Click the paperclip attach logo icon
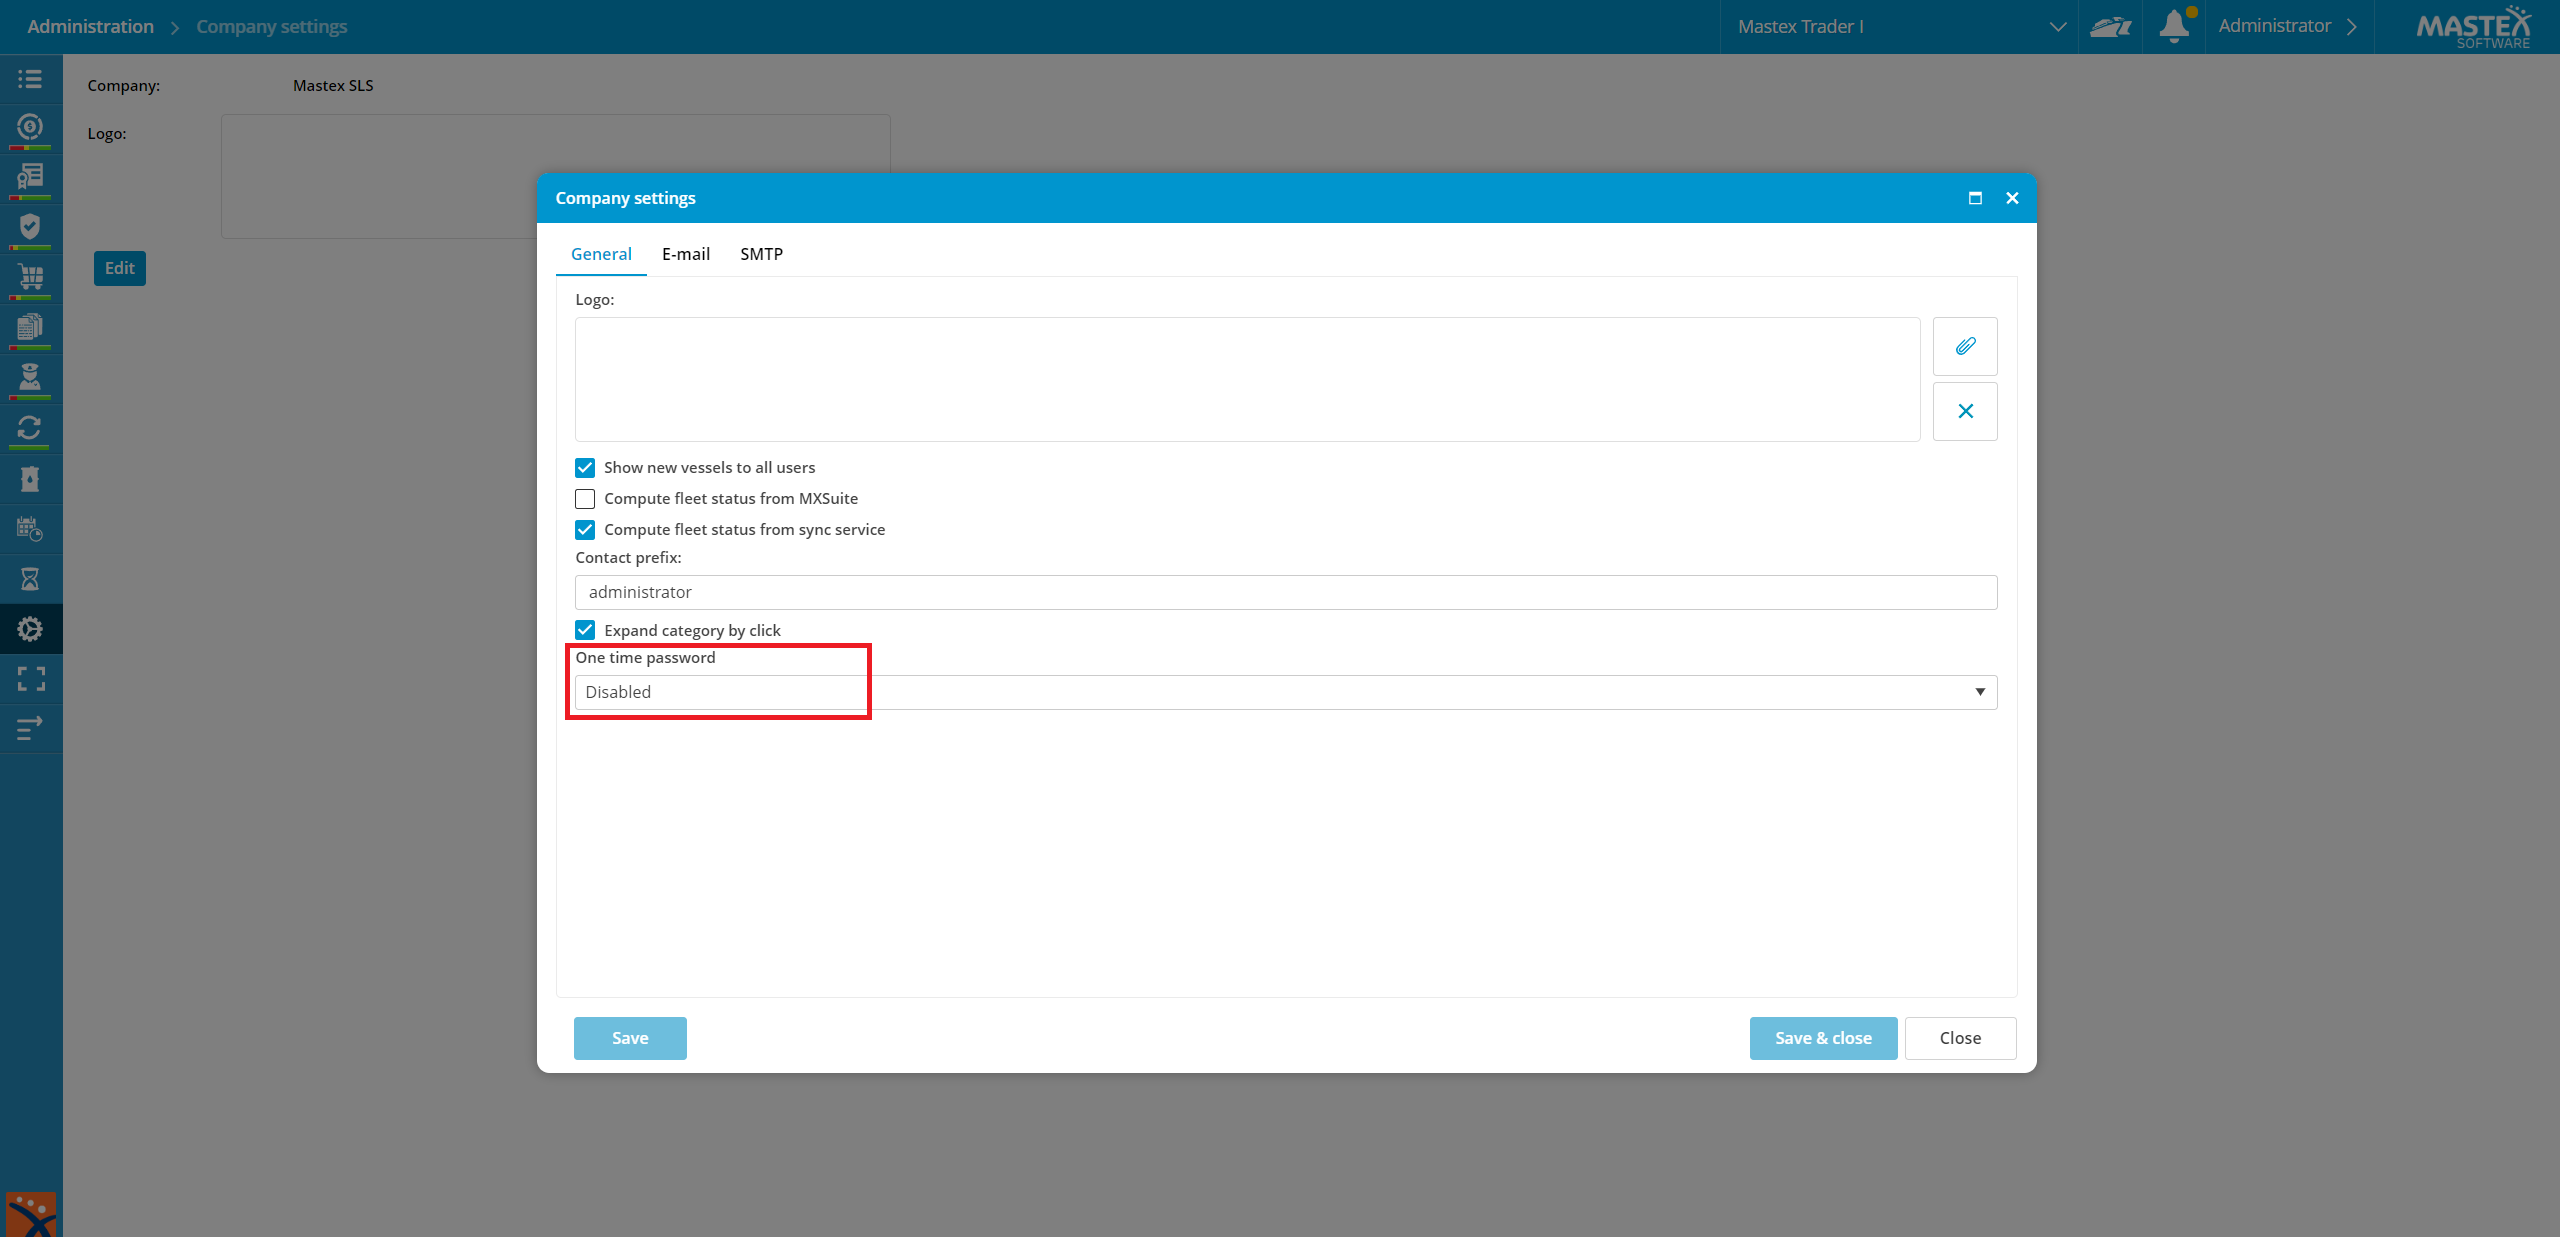The image size is (2560, 1237). coord(1965,346)
